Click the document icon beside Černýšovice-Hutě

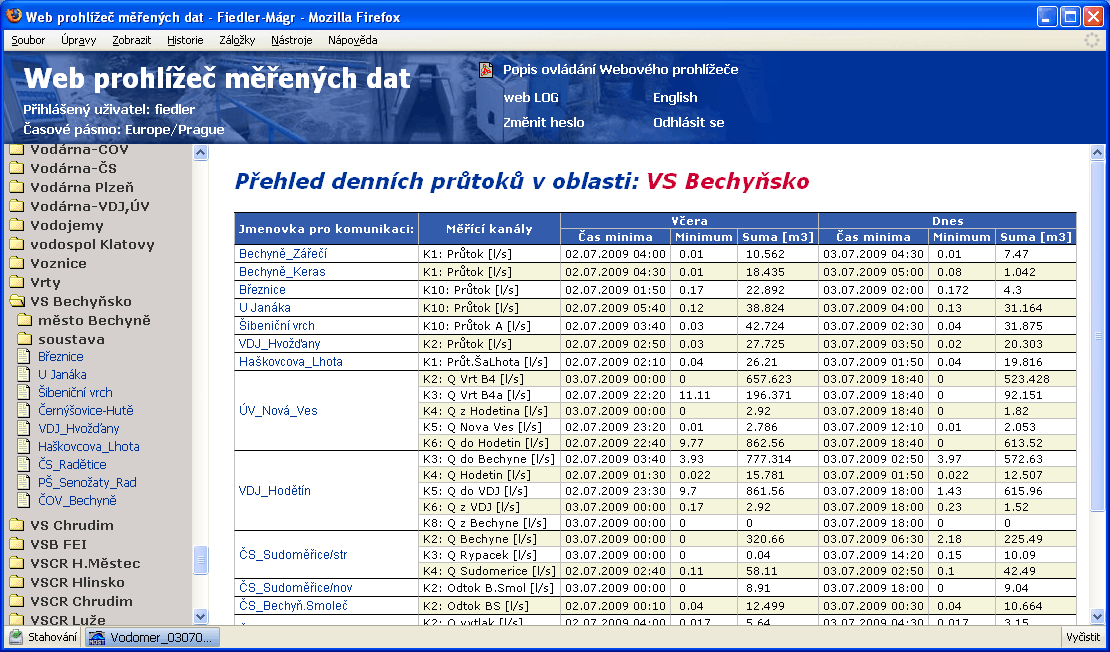coord(24,411)
